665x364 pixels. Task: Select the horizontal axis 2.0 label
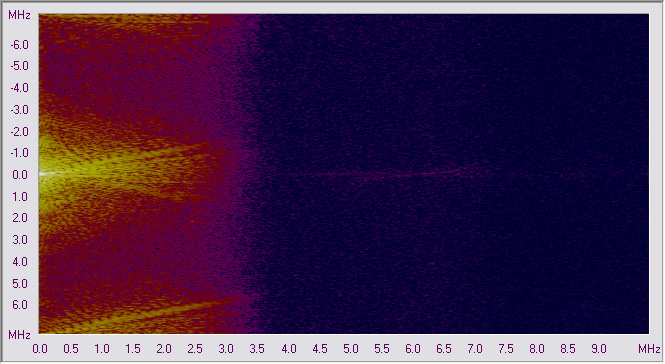pos(164,349)
